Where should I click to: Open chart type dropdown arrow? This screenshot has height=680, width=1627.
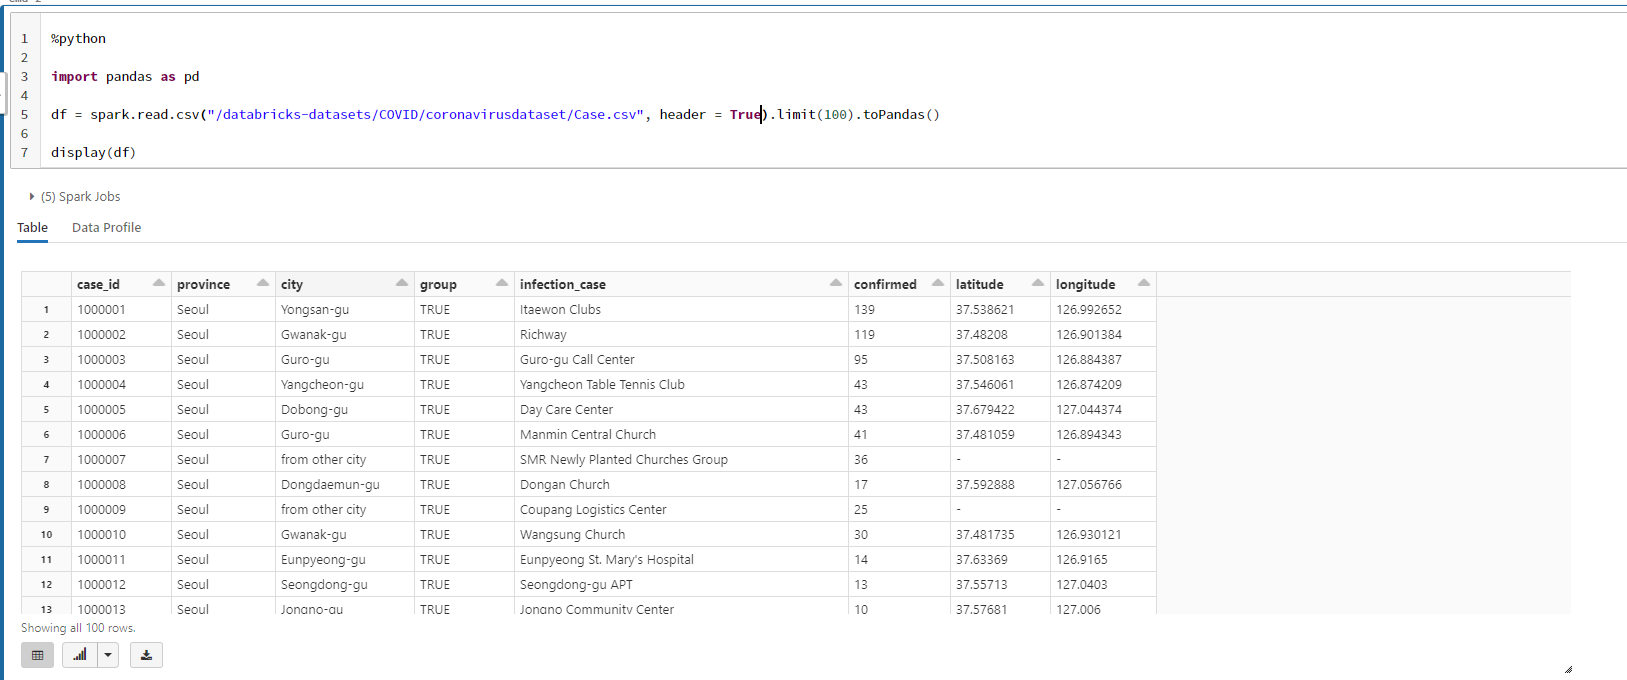[x=108, y=655]
